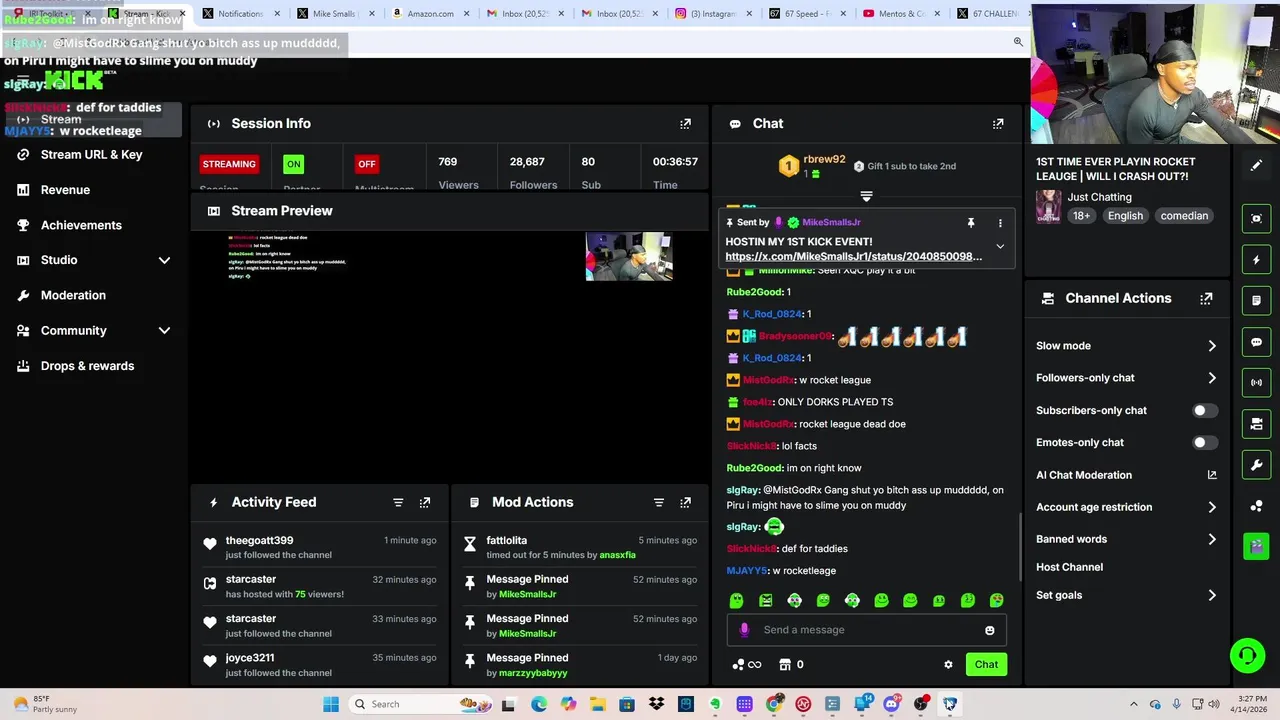Toggle Emotes-only chat switch

tap(1205, 443)
